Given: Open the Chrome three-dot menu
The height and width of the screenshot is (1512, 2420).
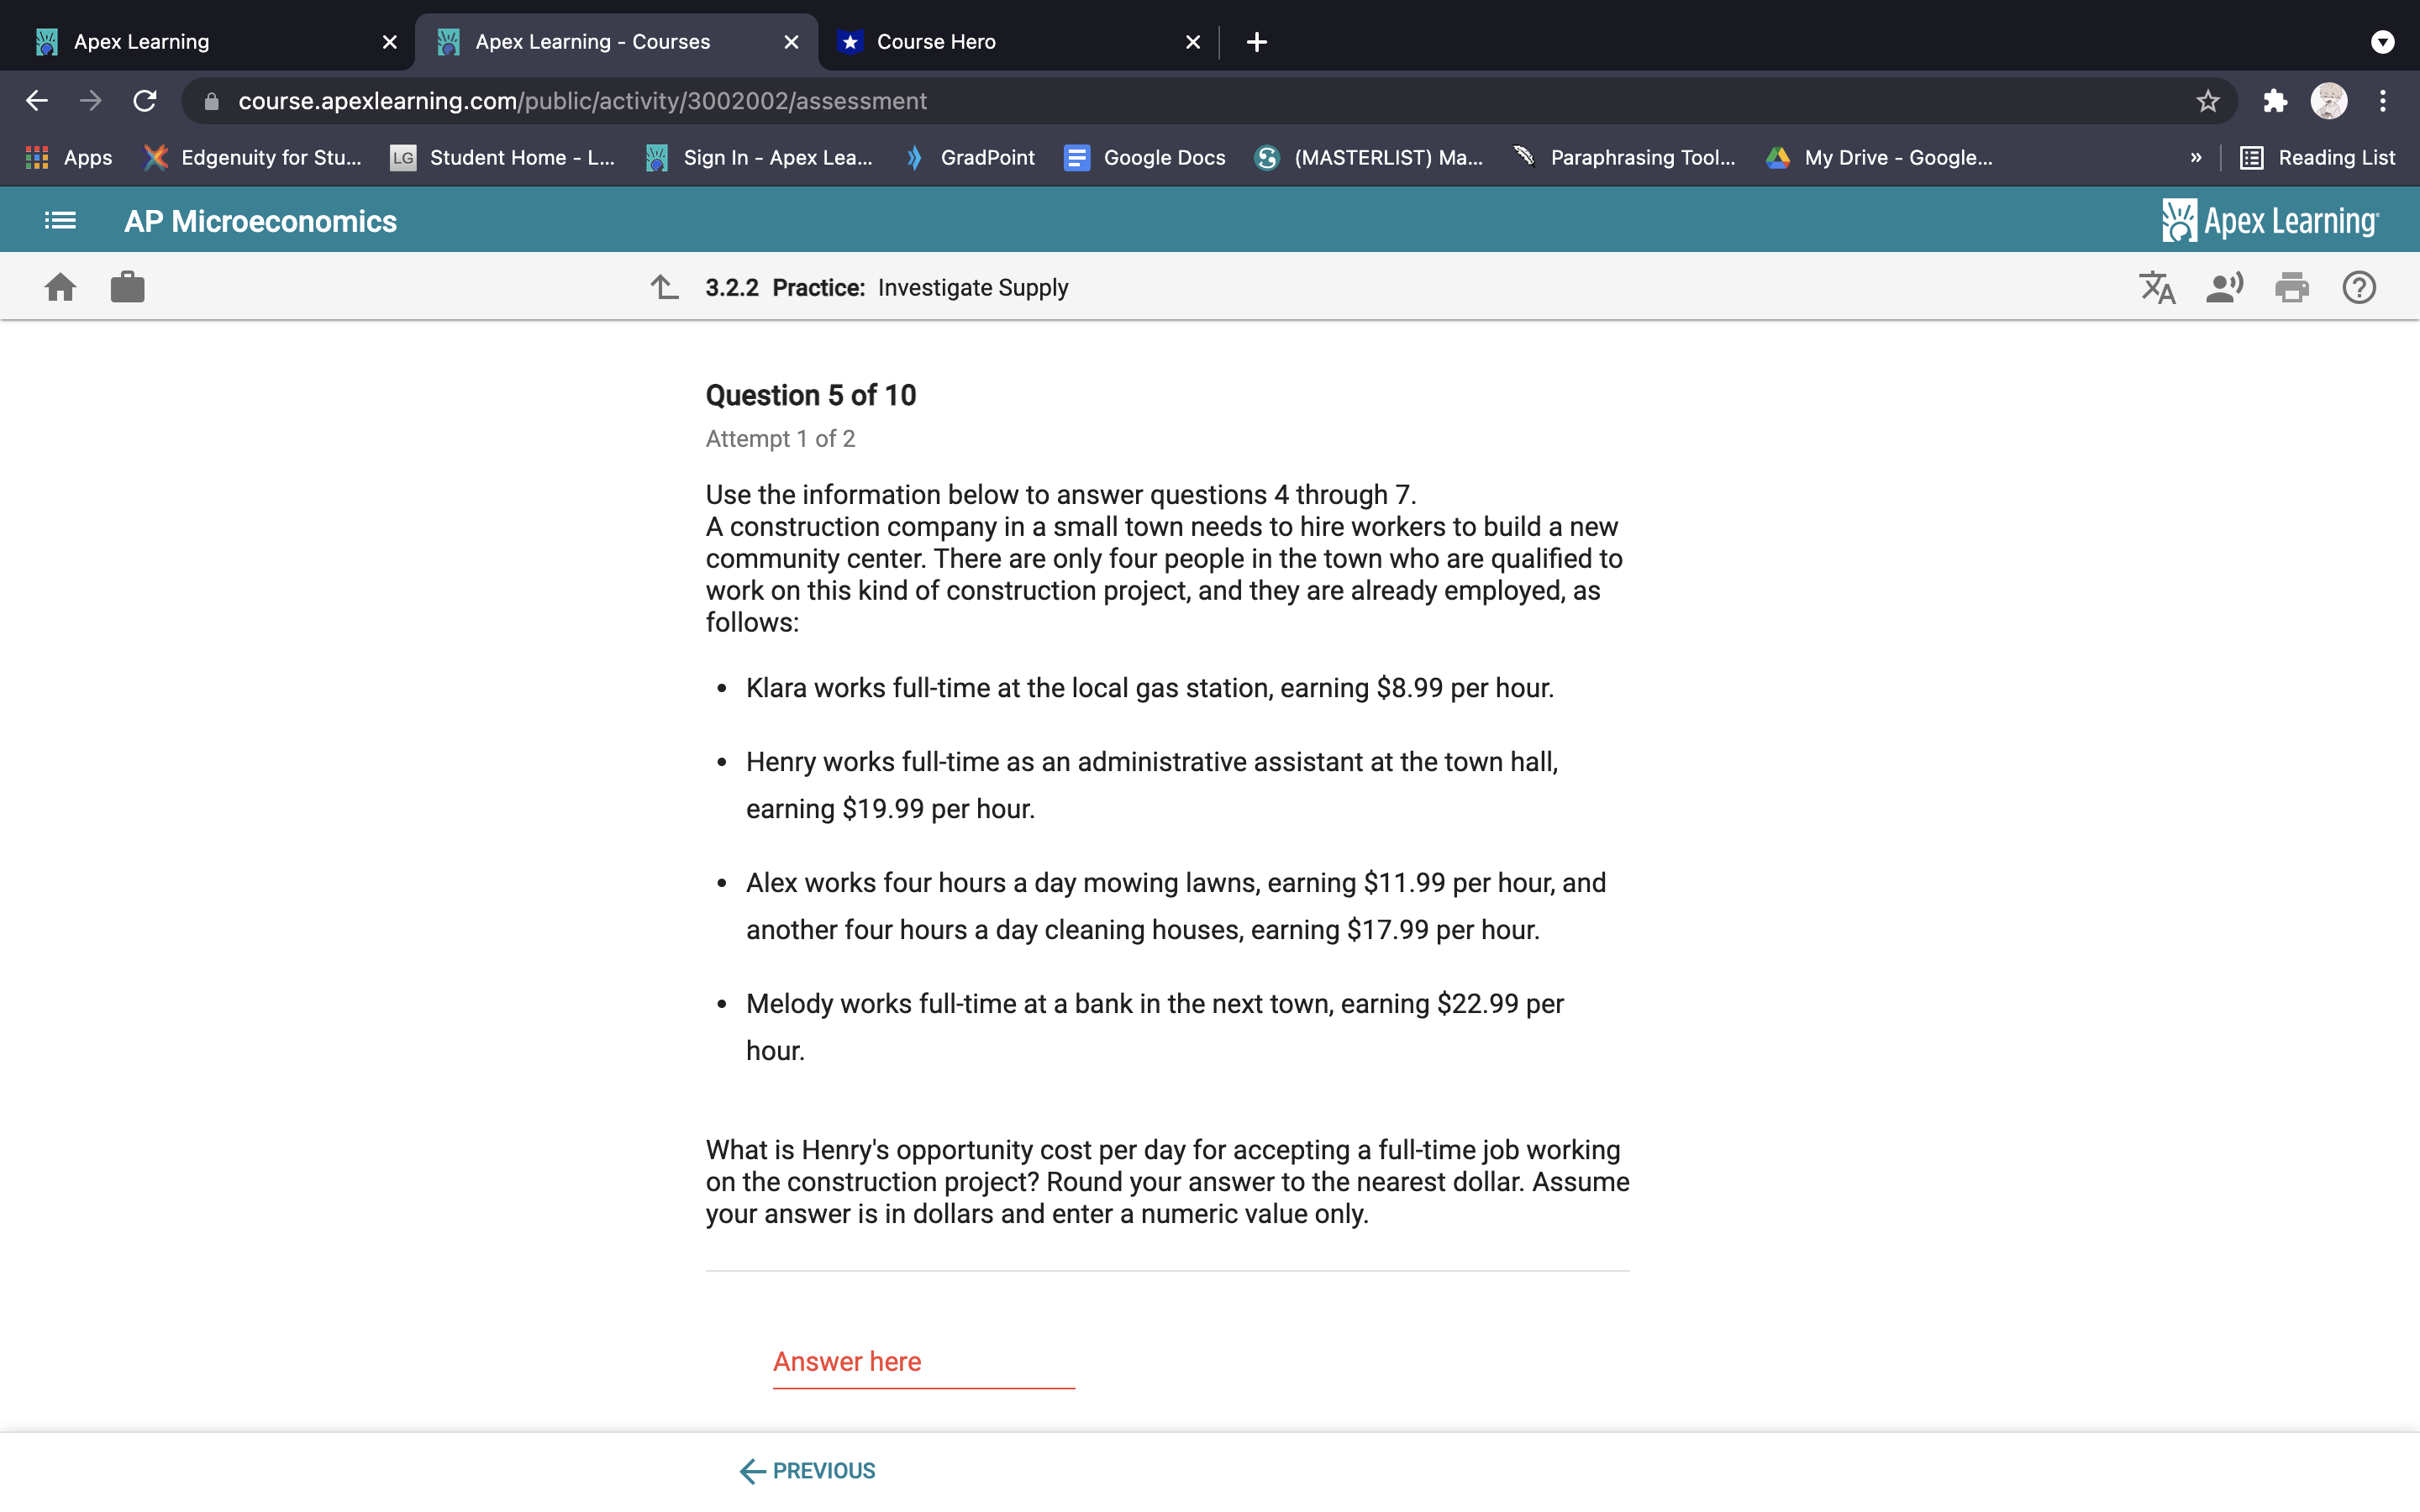Looking at the screenshot, I should point(2384,100).
